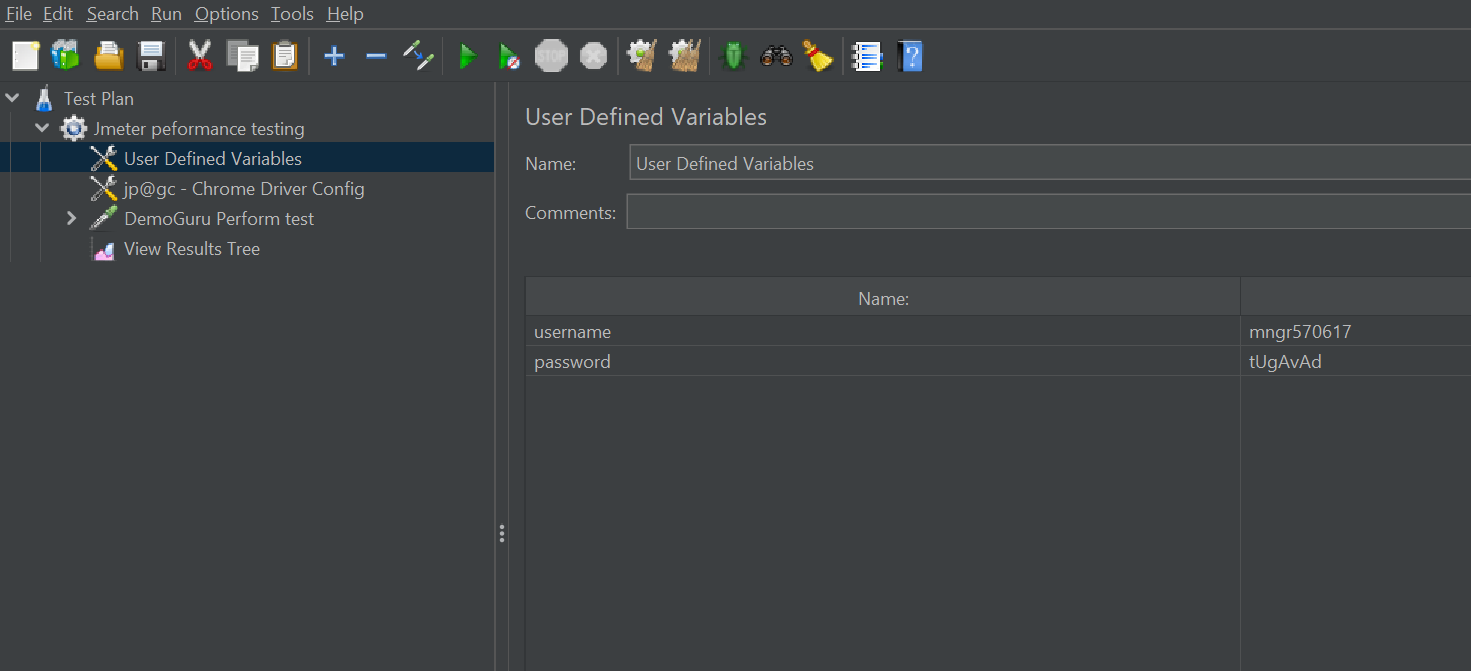Click the New test plan icon

(x=25, y=56)
